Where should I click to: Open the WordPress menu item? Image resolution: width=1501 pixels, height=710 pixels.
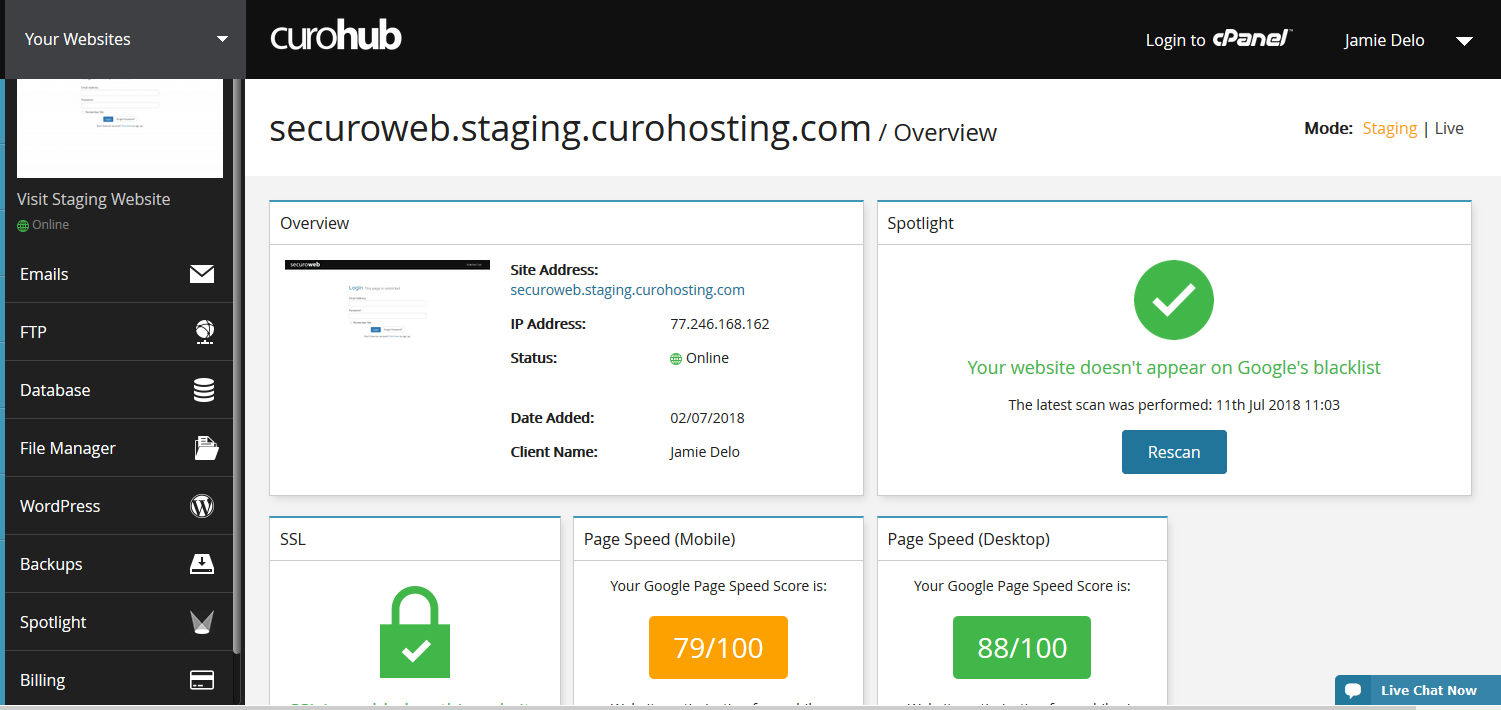click(119, 506)
